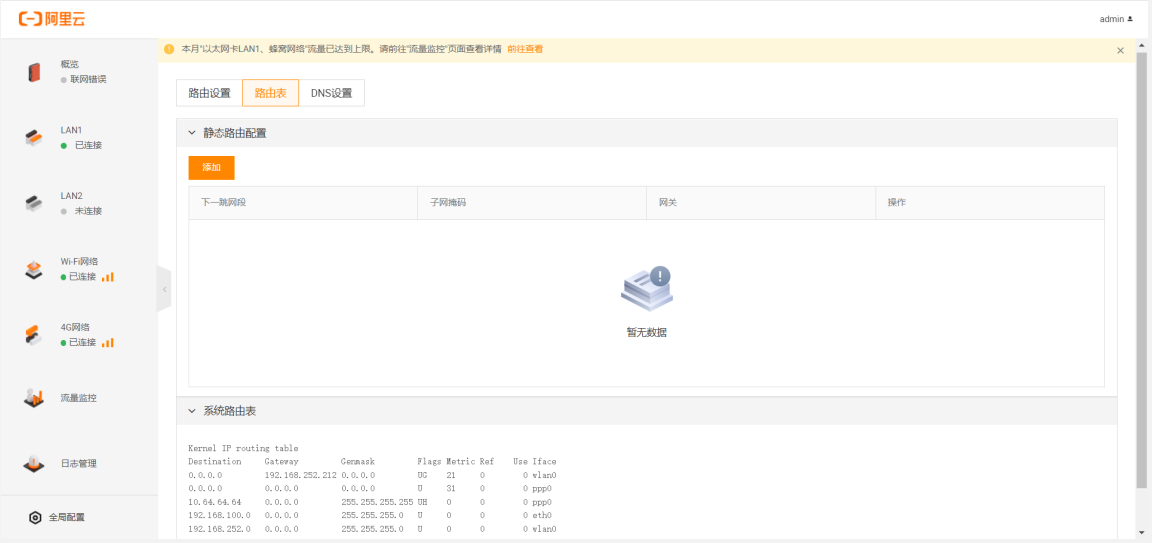This screenshot has width=1152, height=543.
Task: Switch to the 路由设置 tab
Action: [209, 93]
